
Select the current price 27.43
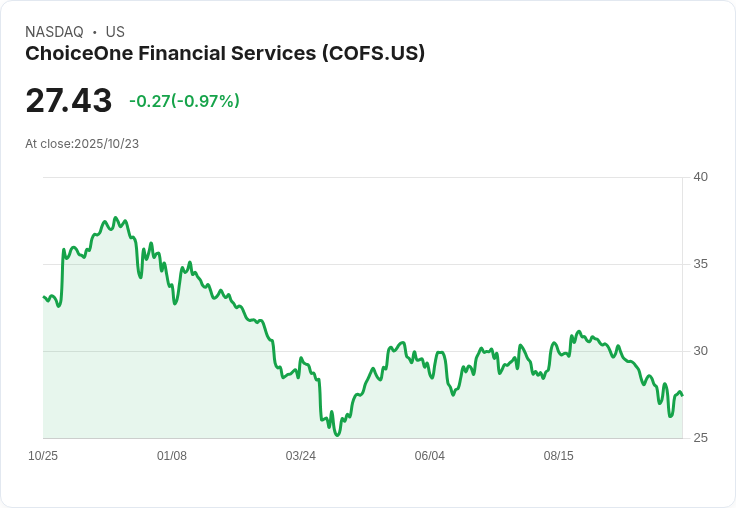[x=69, y=100]
